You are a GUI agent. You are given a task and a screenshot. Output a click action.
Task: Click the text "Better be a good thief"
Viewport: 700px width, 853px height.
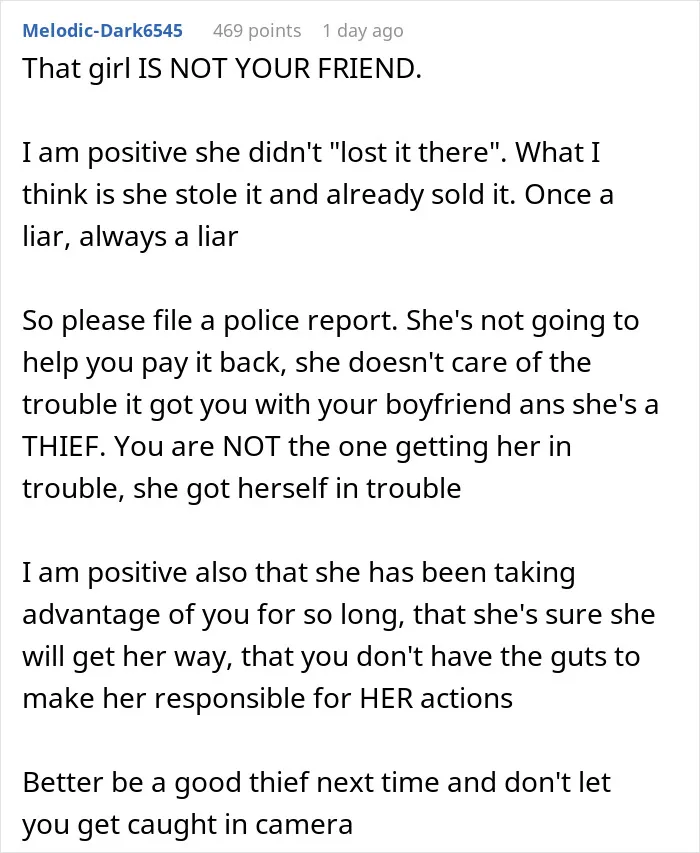click(166, 783)
